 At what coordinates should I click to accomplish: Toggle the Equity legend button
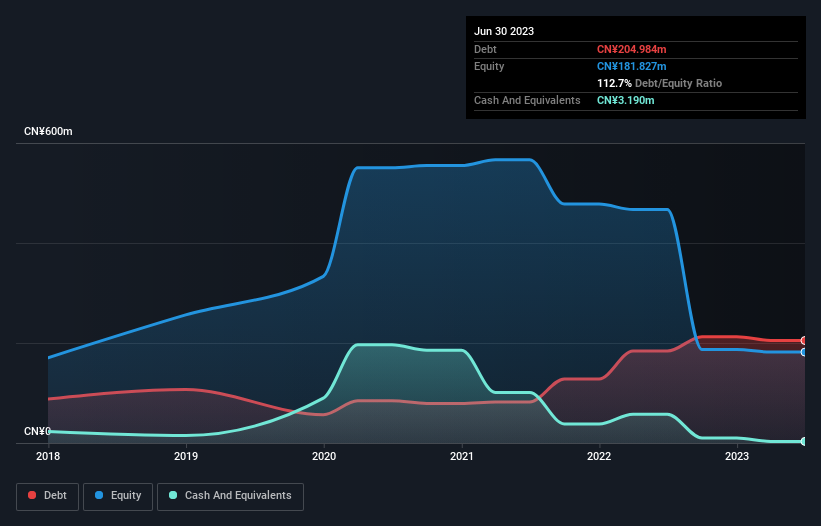click(118, 496)
